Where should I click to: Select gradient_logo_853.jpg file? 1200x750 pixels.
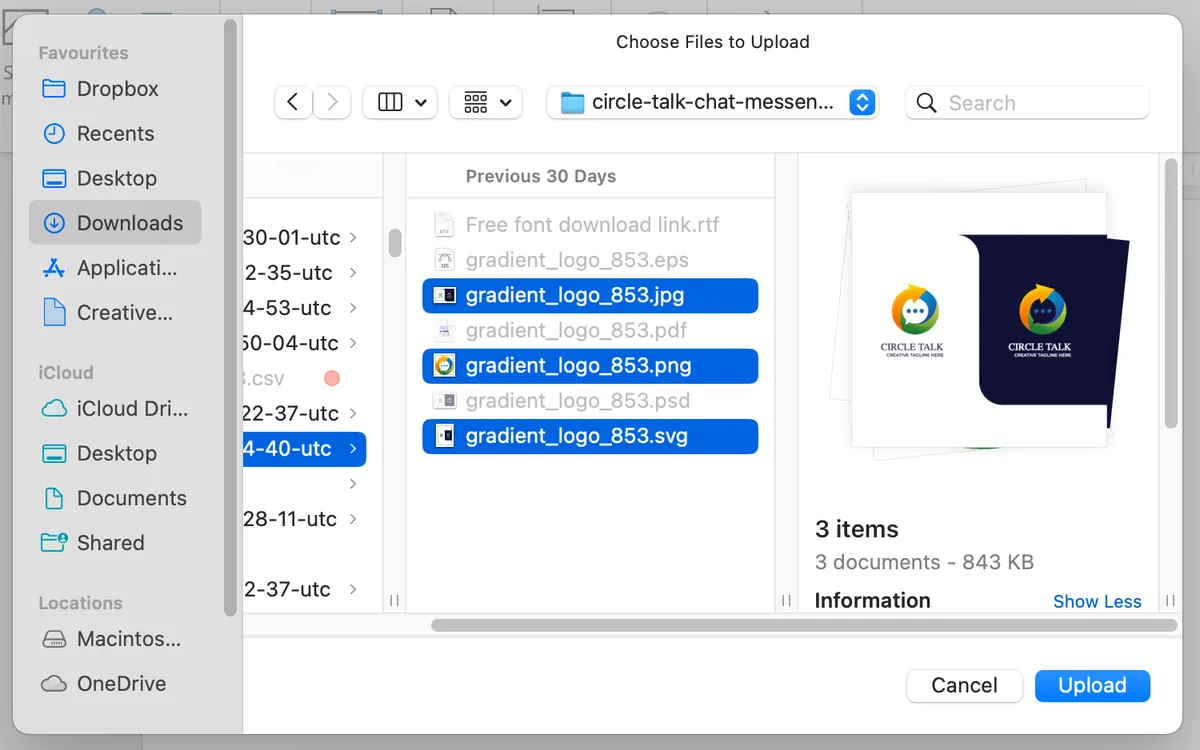pos(590,295)
